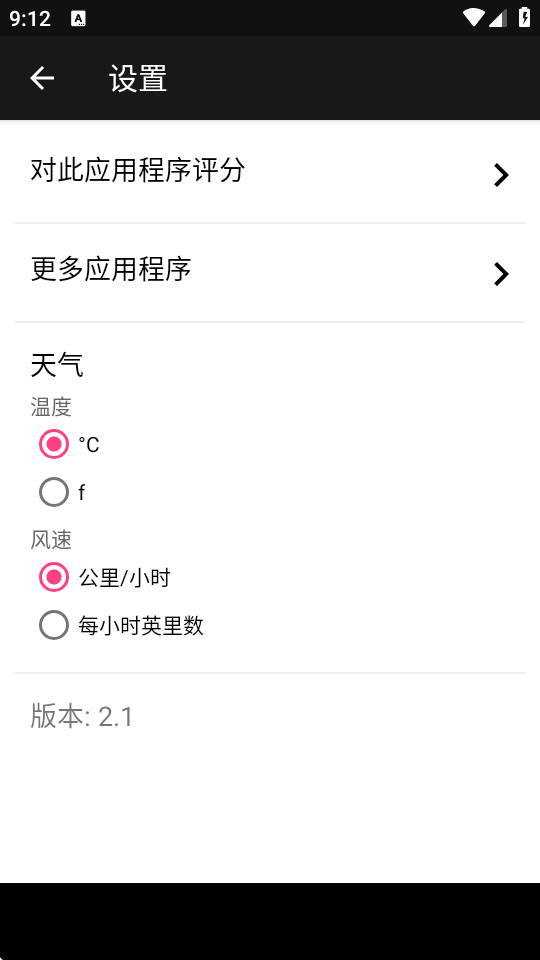This screenshot has height=960, width=540.
Task: Select the °C temperature radio button
Action: pos(54,444)
